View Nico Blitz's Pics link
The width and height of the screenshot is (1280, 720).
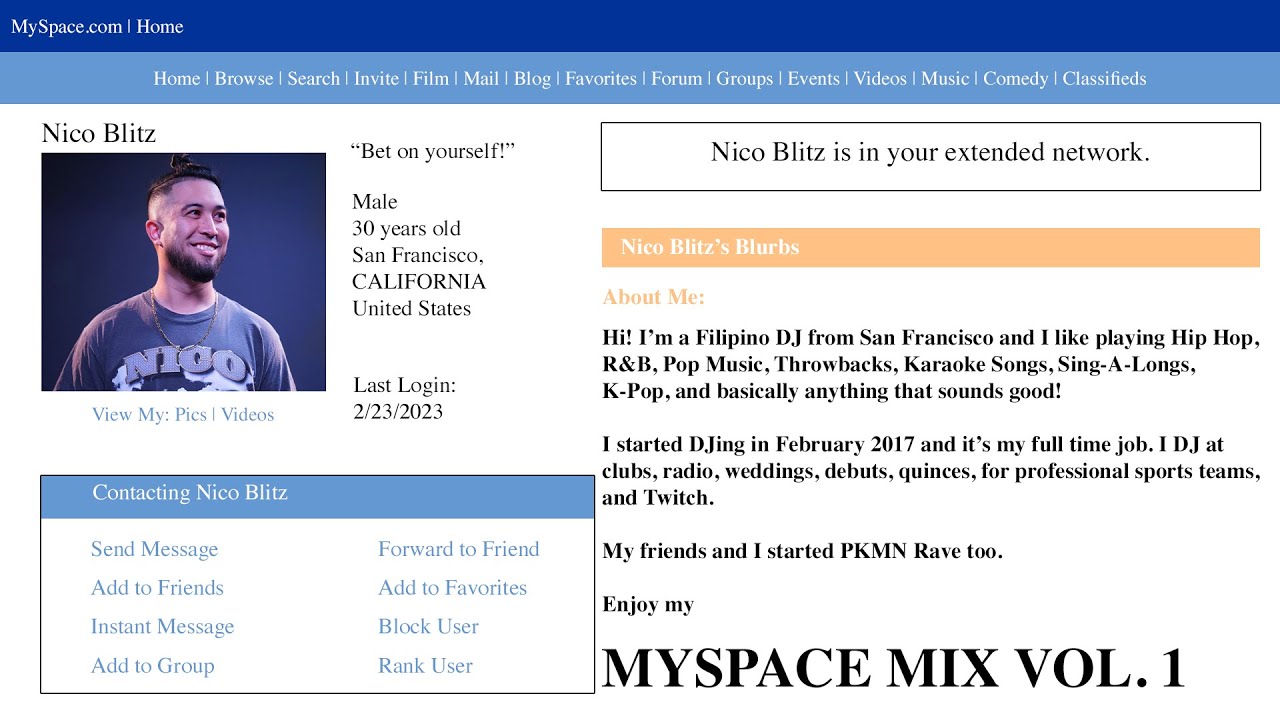(190, 415)
